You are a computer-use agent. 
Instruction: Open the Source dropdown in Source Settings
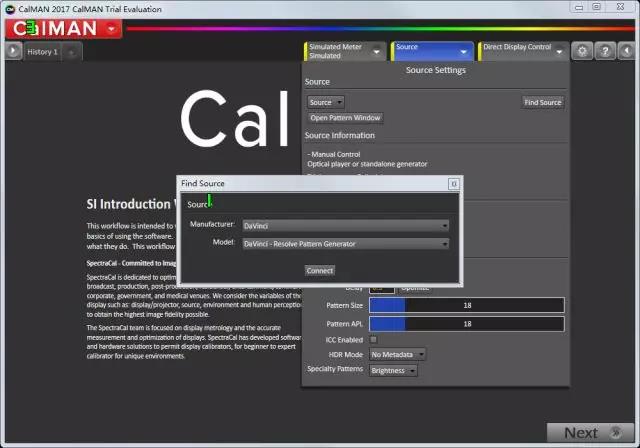[x=326, y=102]
